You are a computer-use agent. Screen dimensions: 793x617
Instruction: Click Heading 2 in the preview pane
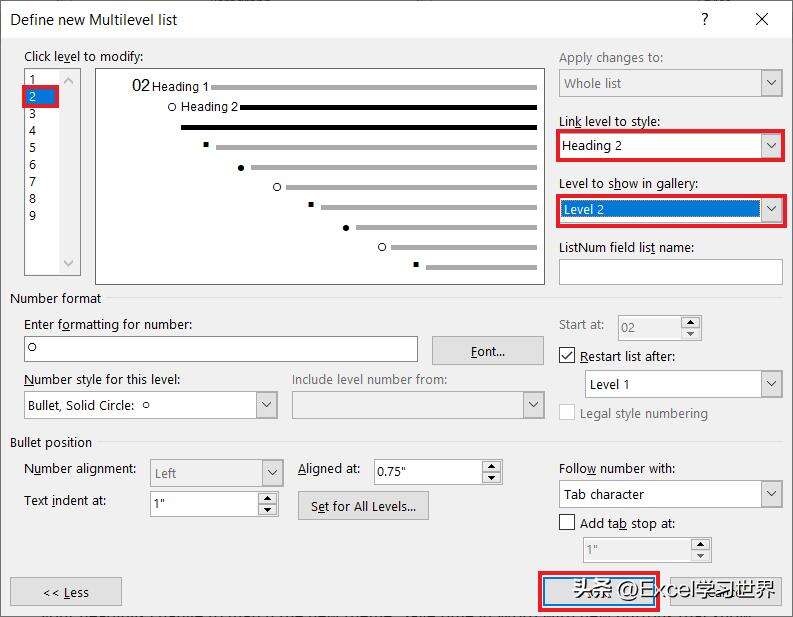point(209,107)
